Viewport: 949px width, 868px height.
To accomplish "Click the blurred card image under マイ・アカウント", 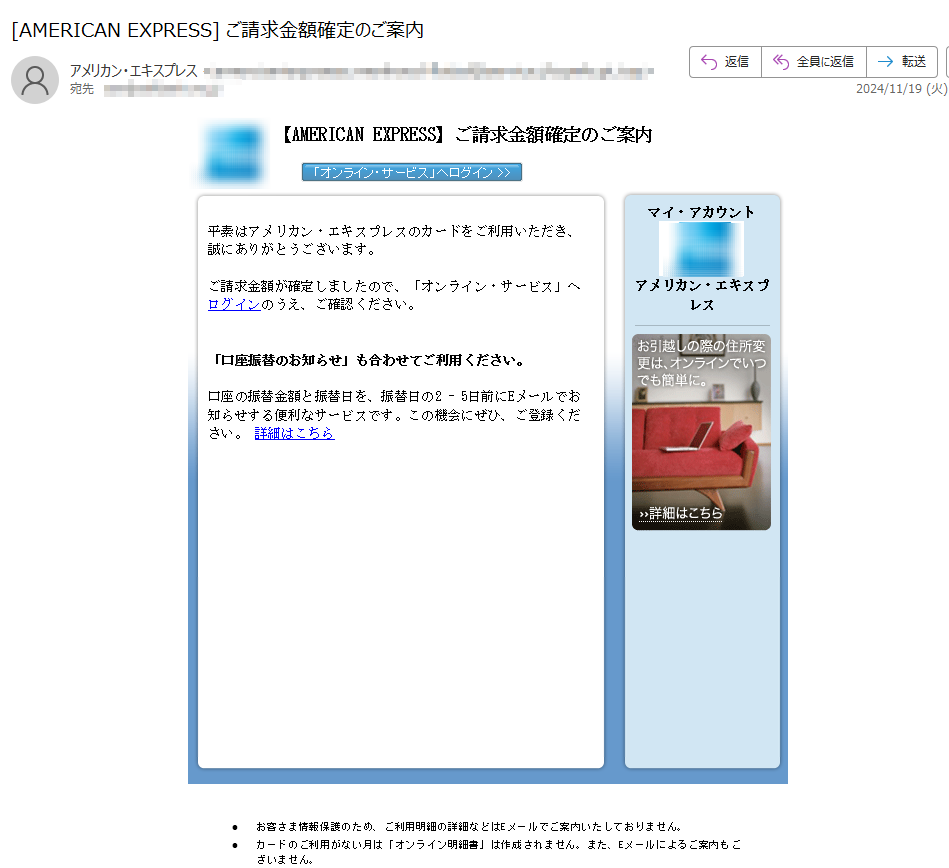I will (x=701, y=249).
